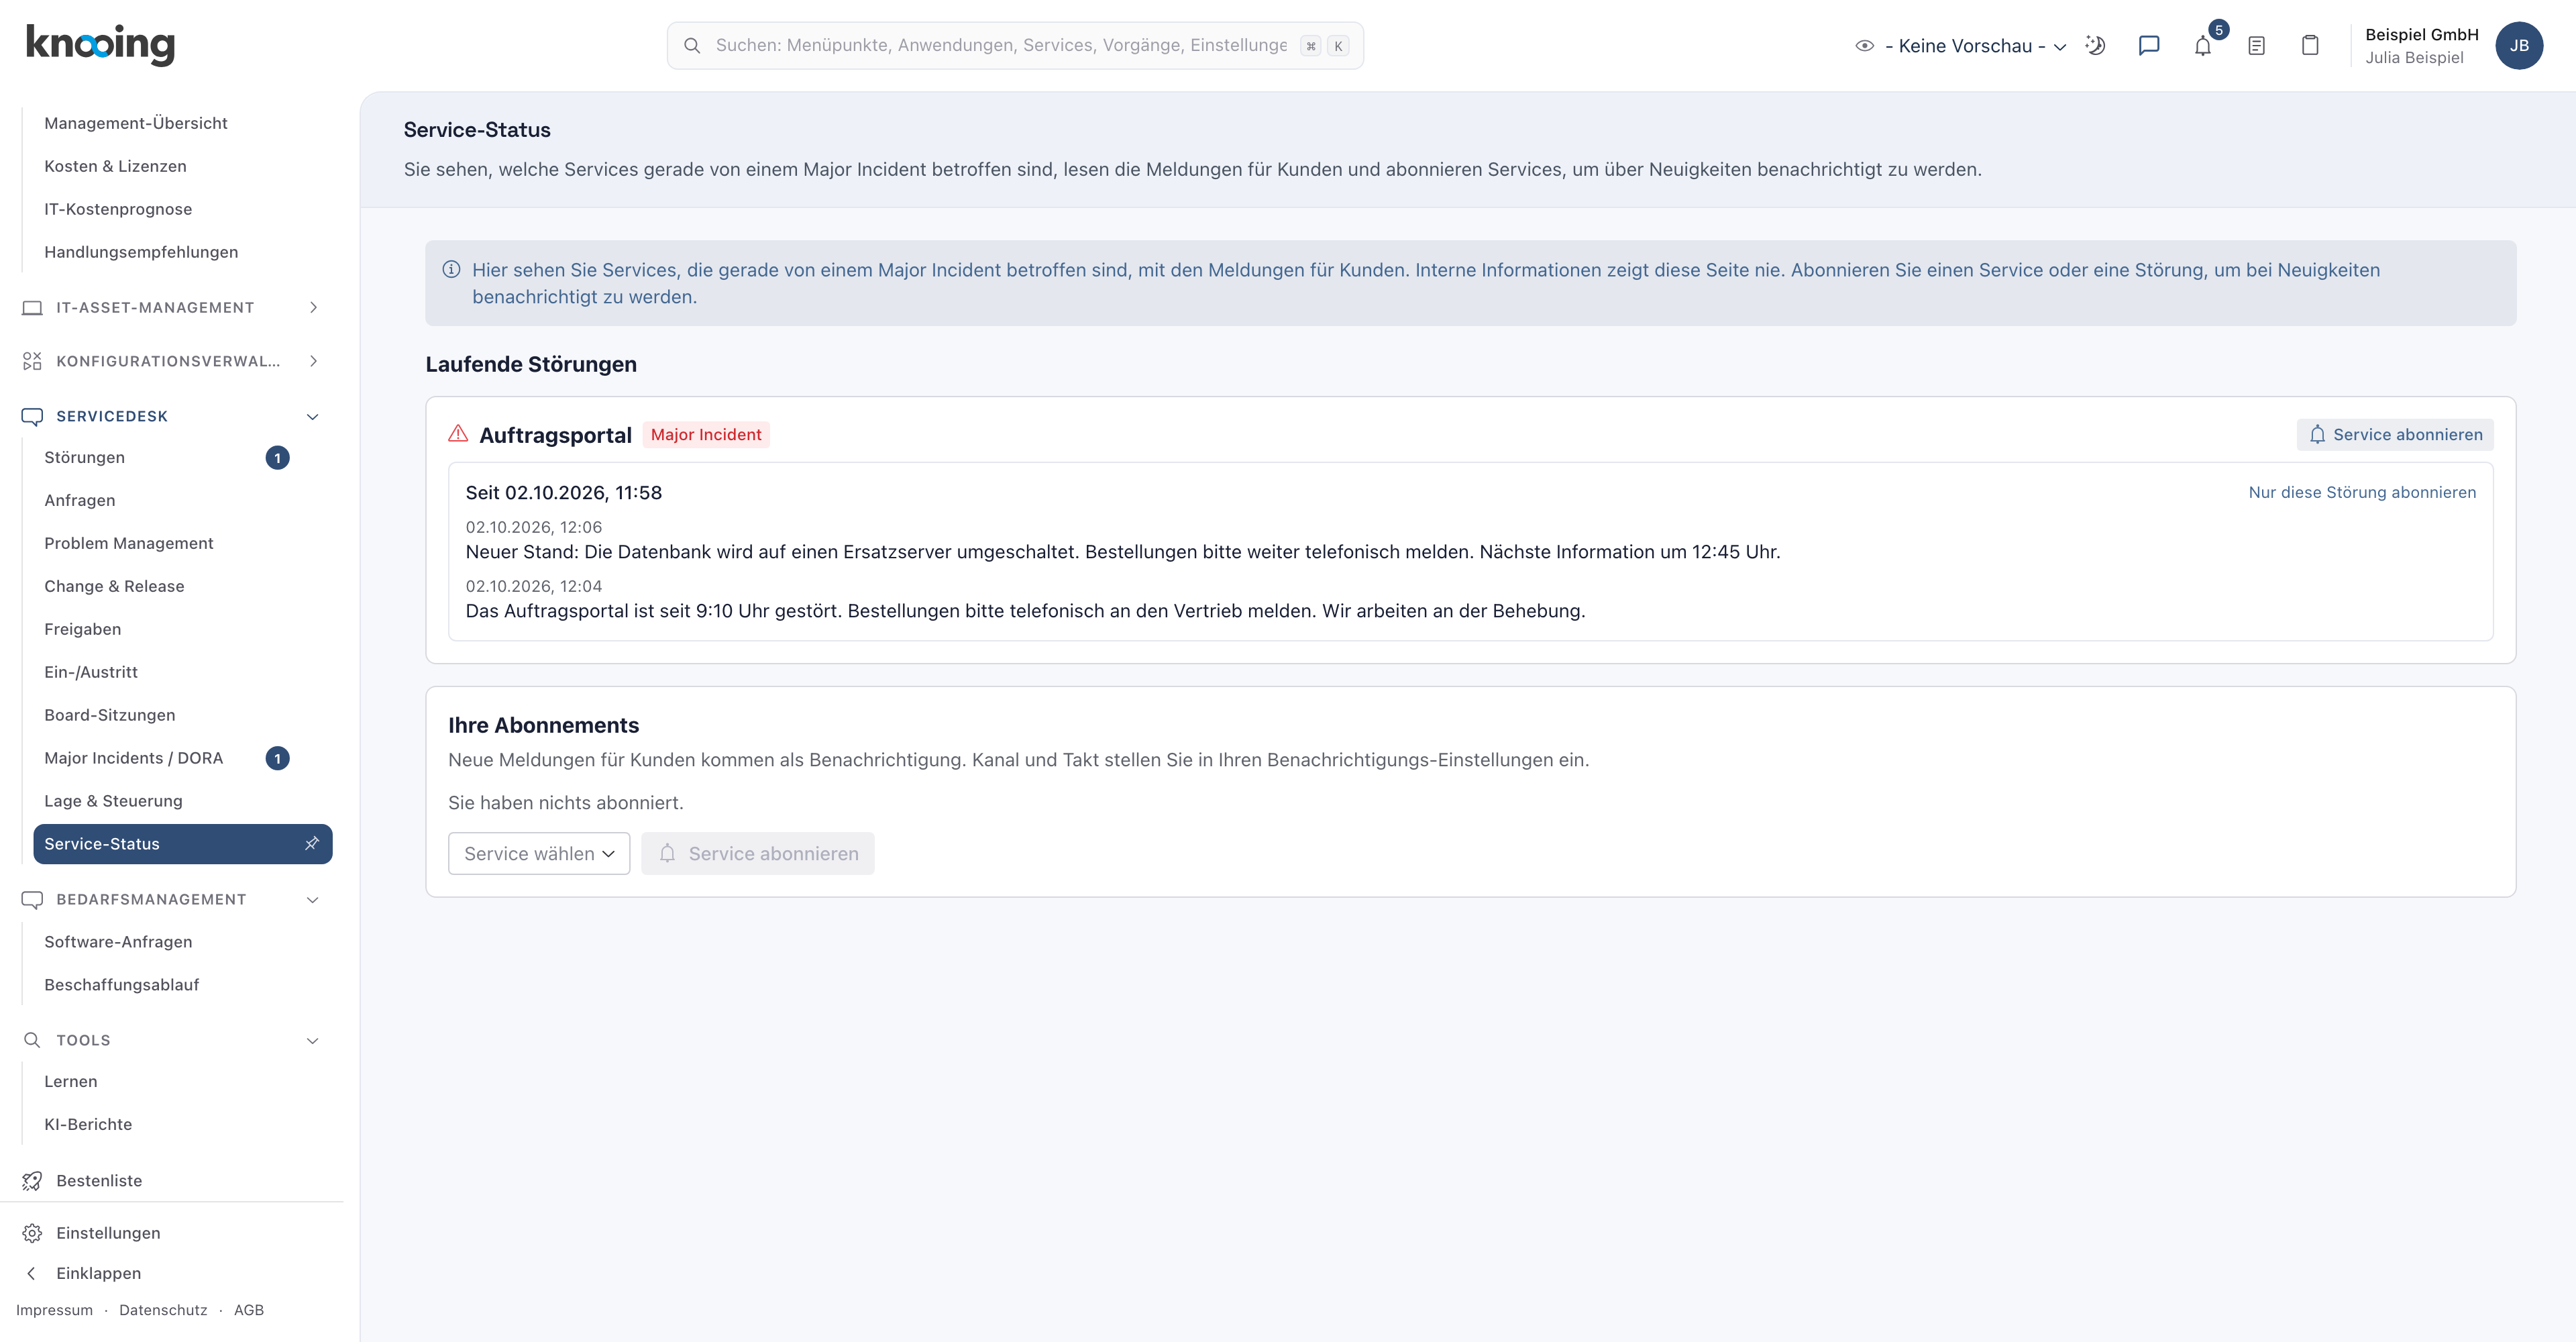Open KI-Berichte under Tools
Image resolution: width=2576 pixels, height=1342 pixels.
[183, 1124]
